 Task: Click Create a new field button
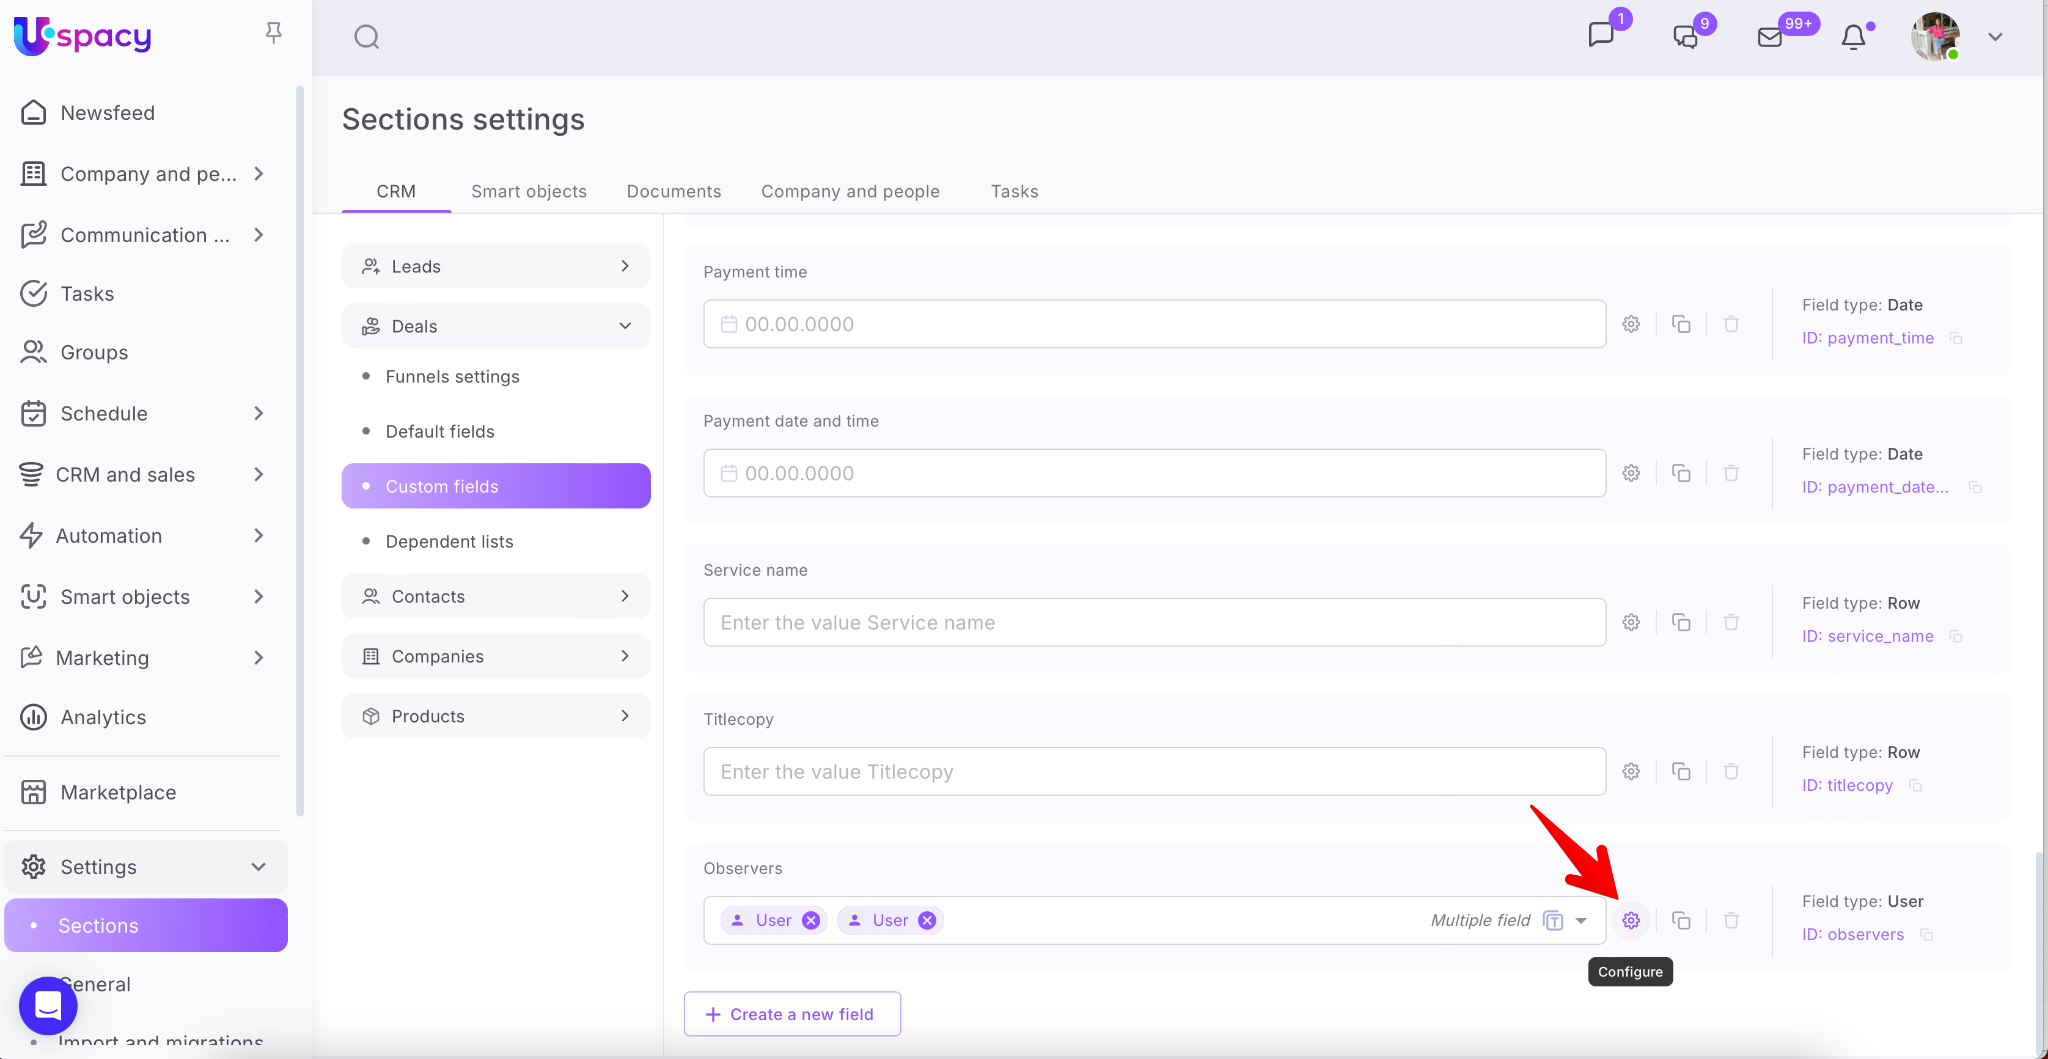click(x=792, y=1014)
